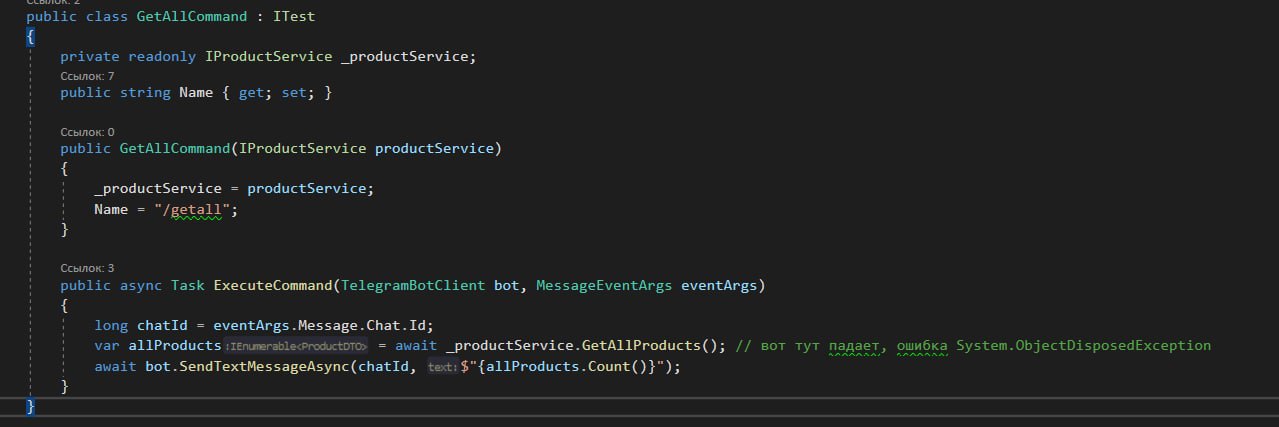Click the Task return type
The height and width of the screenshot is (427, 1279).
click(x=187, y=286)
